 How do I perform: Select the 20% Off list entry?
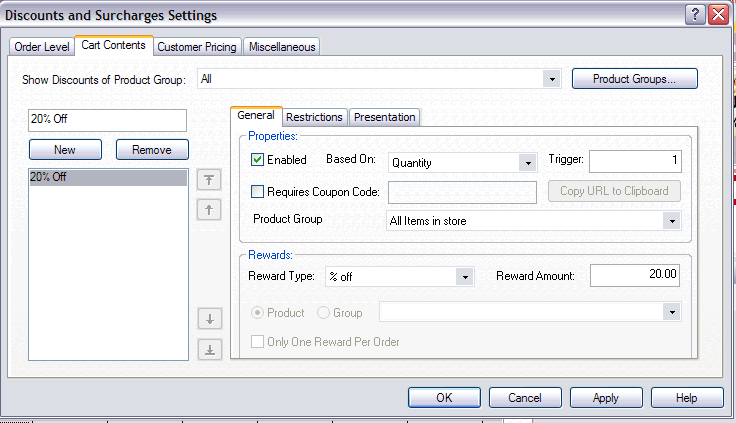[107, 177]
